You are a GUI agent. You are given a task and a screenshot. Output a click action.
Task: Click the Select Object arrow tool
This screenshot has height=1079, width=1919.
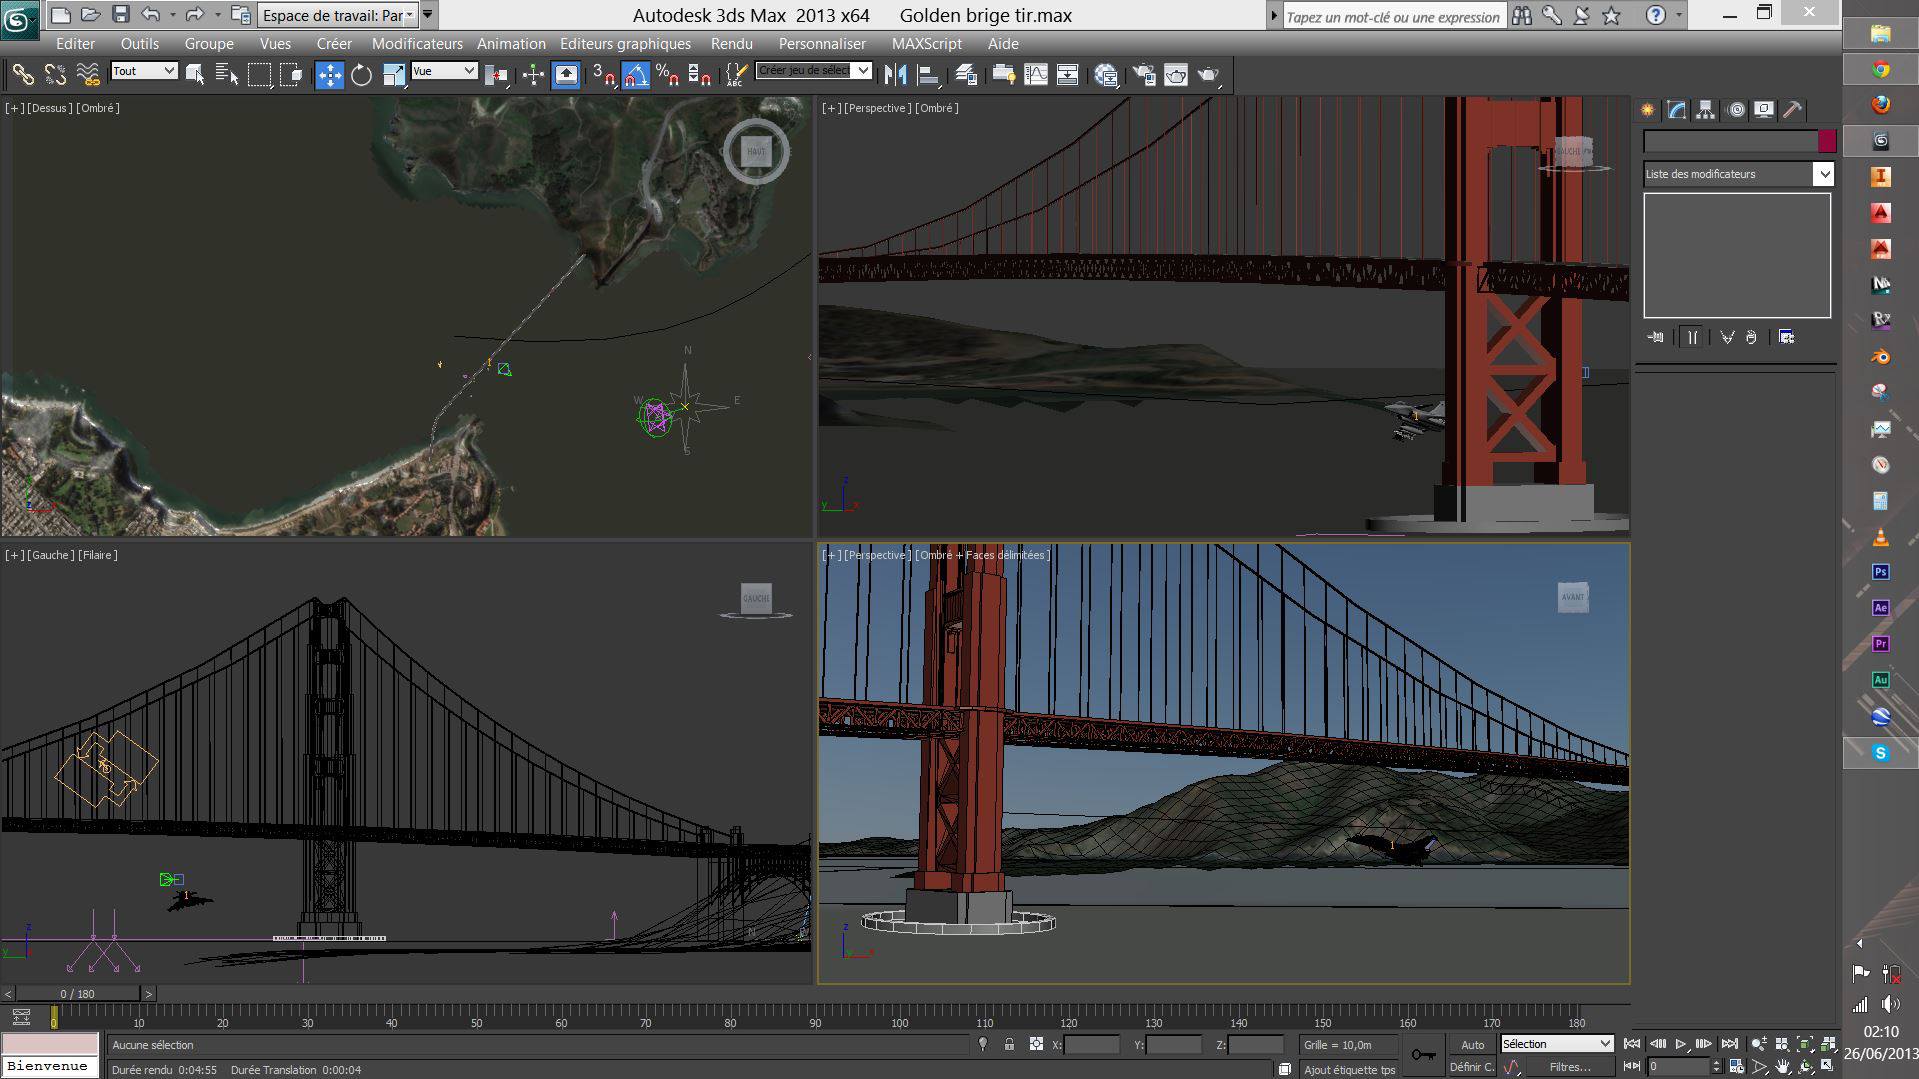(x=194, y=75)
